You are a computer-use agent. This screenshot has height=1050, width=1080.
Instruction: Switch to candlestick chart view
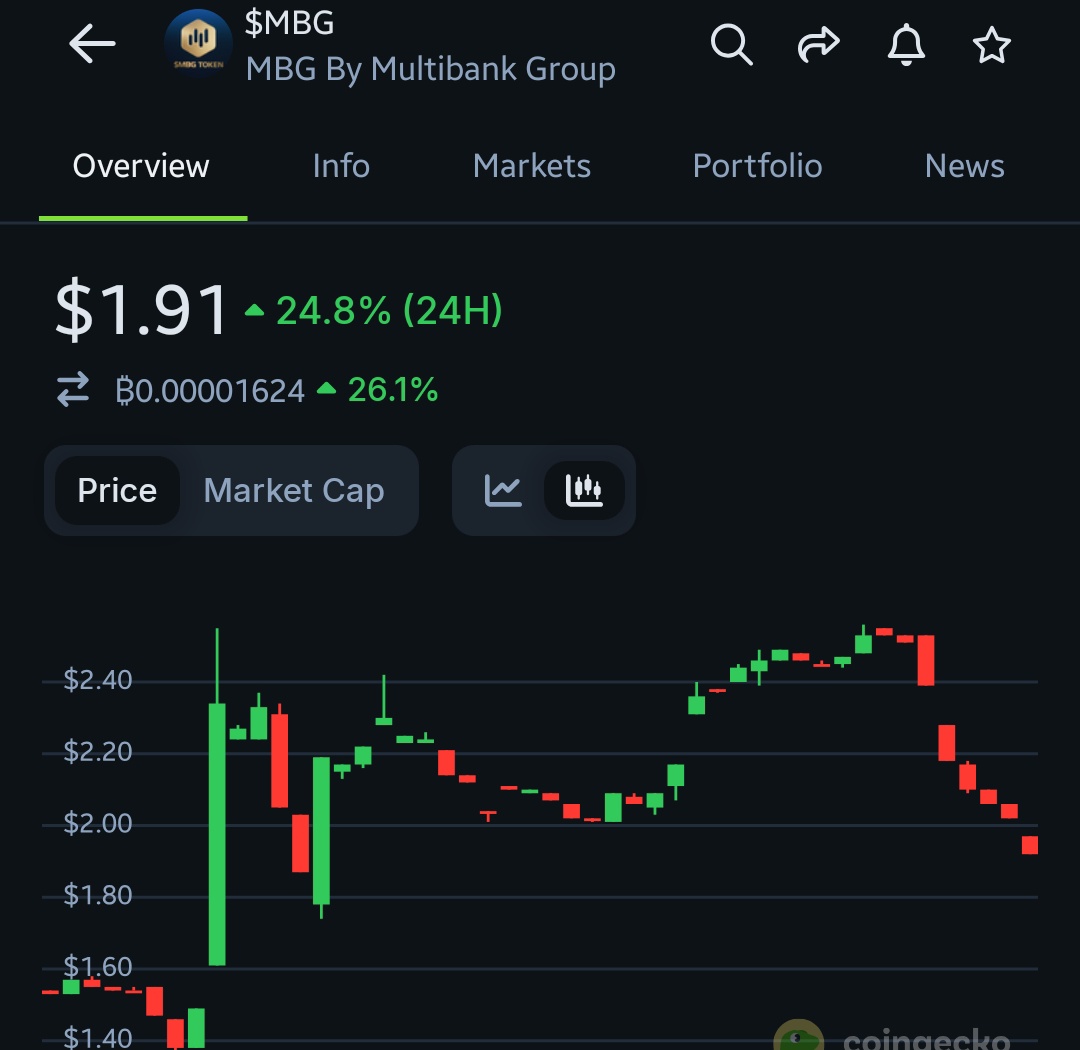pos(584,491)
